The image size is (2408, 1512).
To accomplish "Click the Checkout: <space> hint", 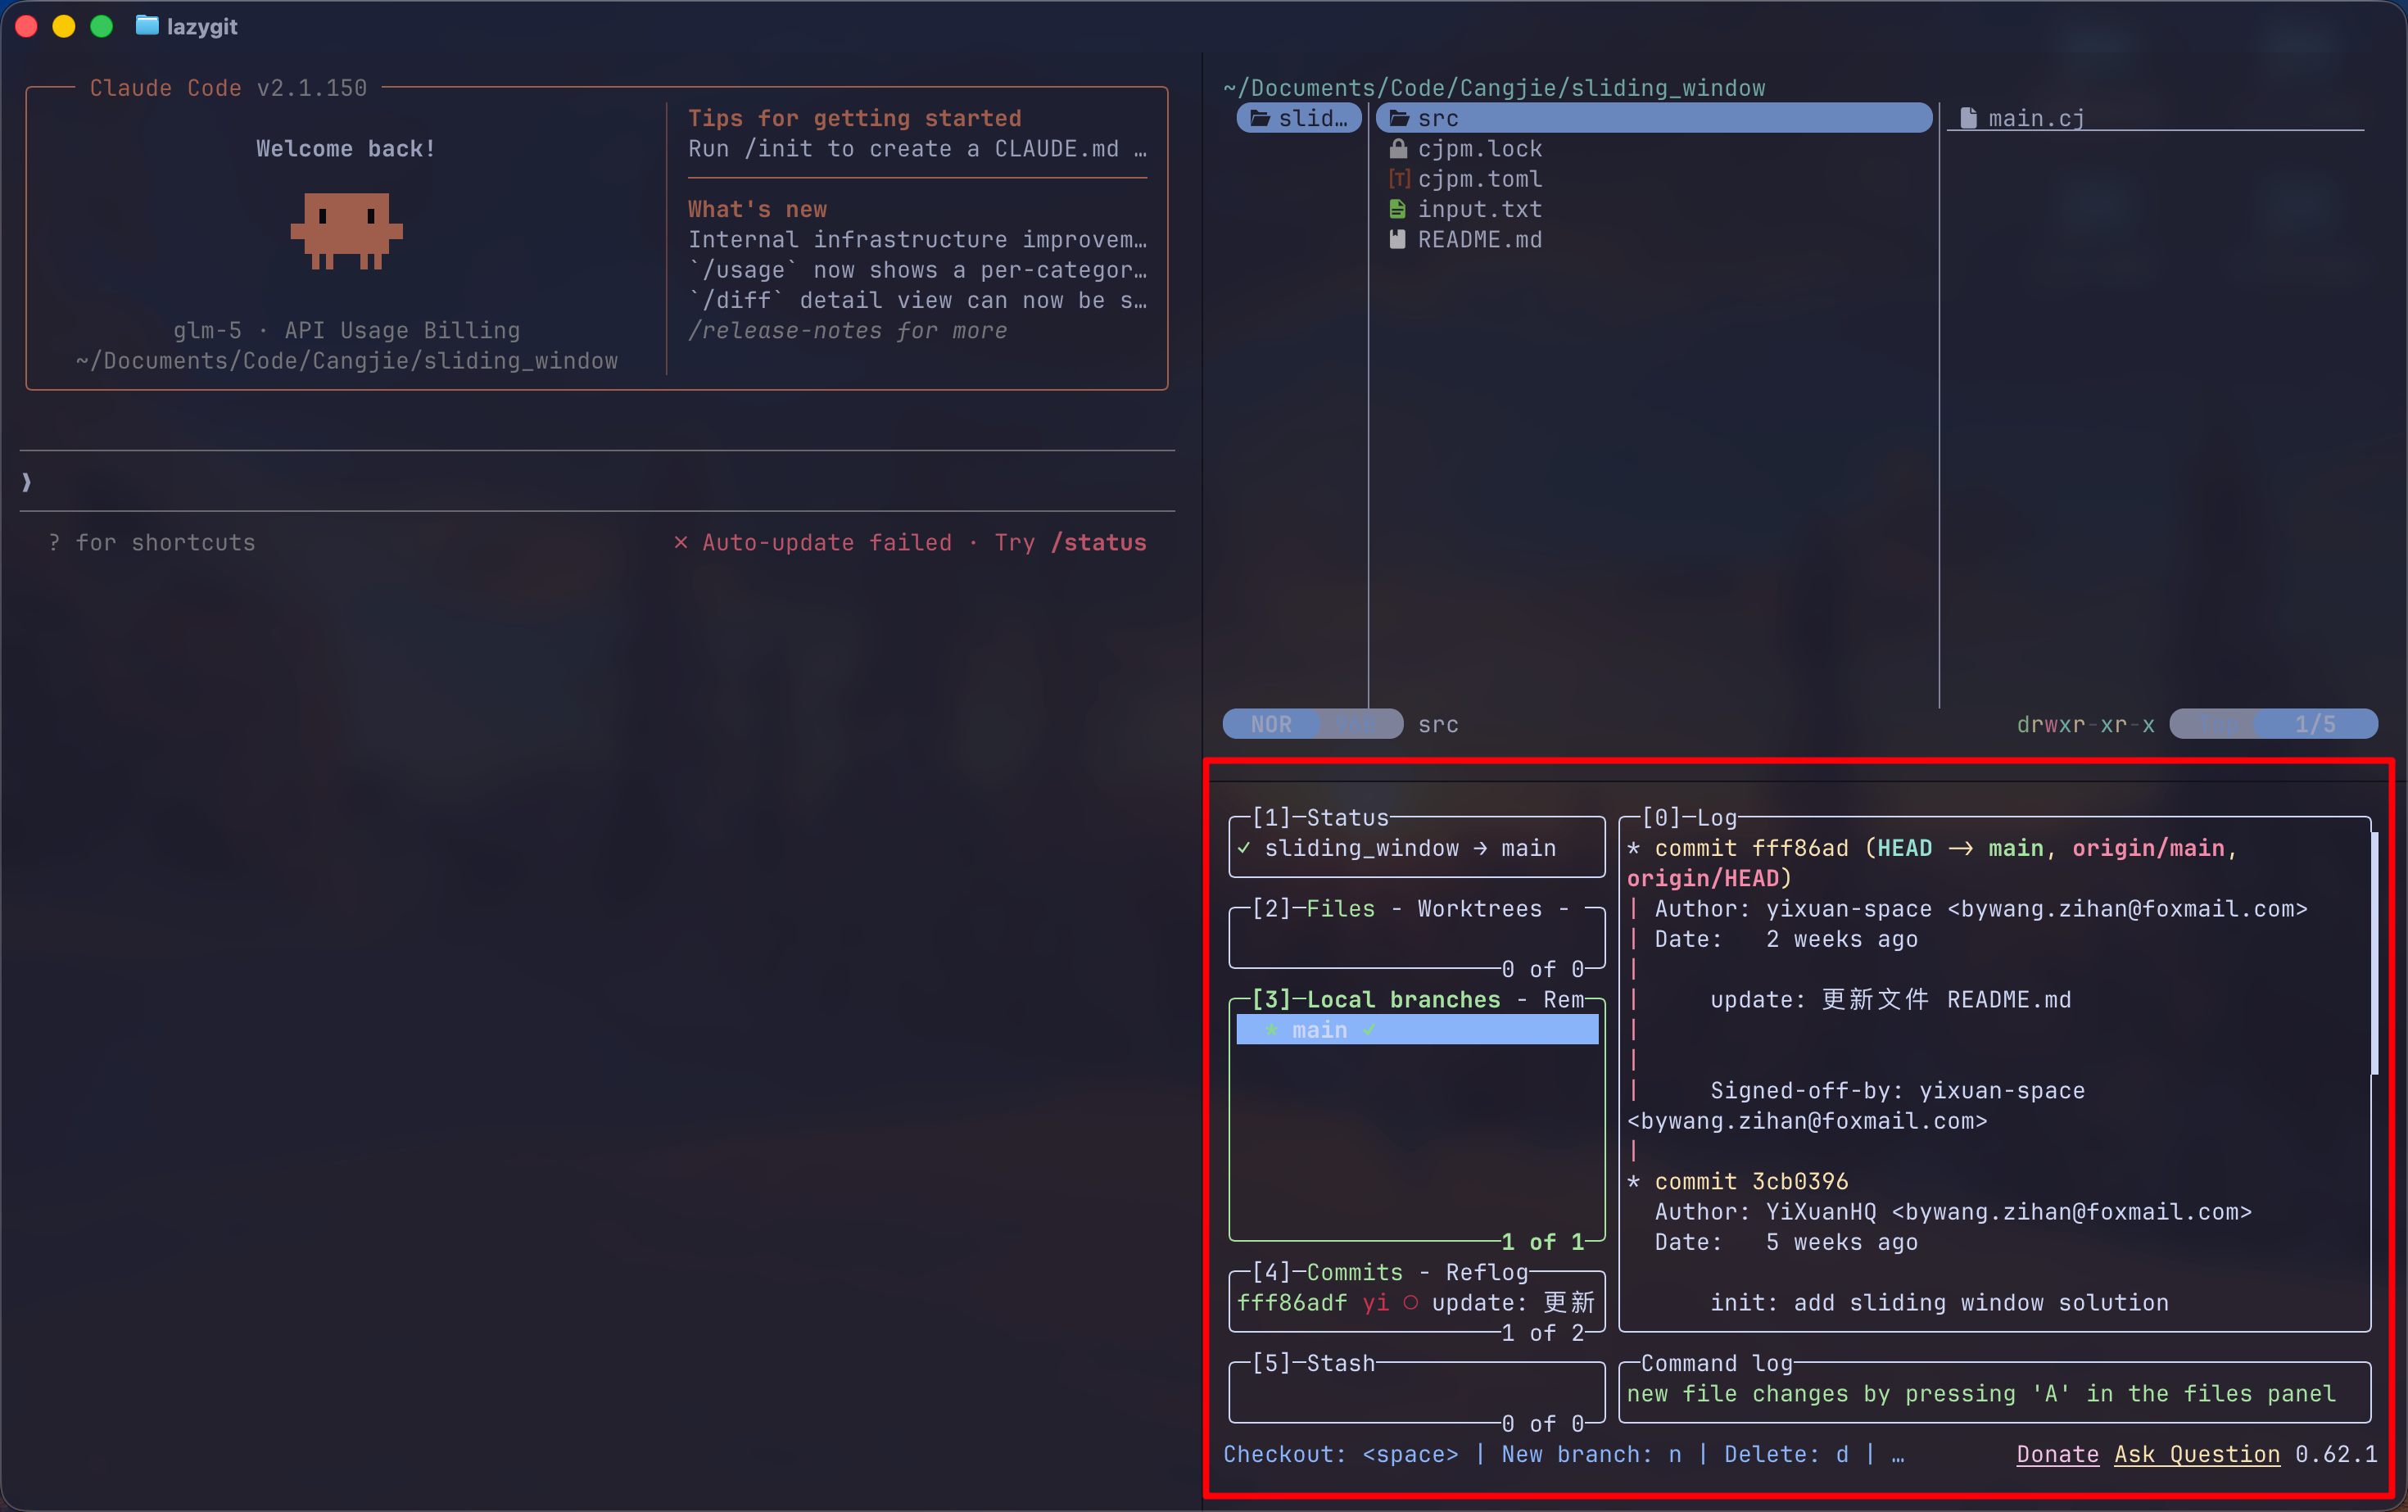I will pyautogui.click(x=1340, y=1453).
